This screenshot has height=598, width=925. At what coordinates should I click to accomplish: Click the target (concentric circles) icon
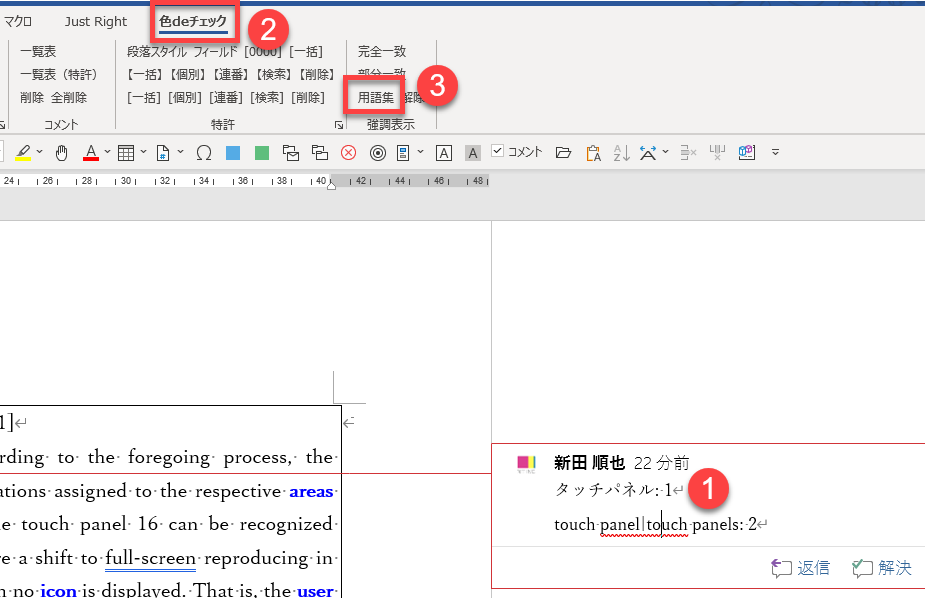[x=378, y=153]
